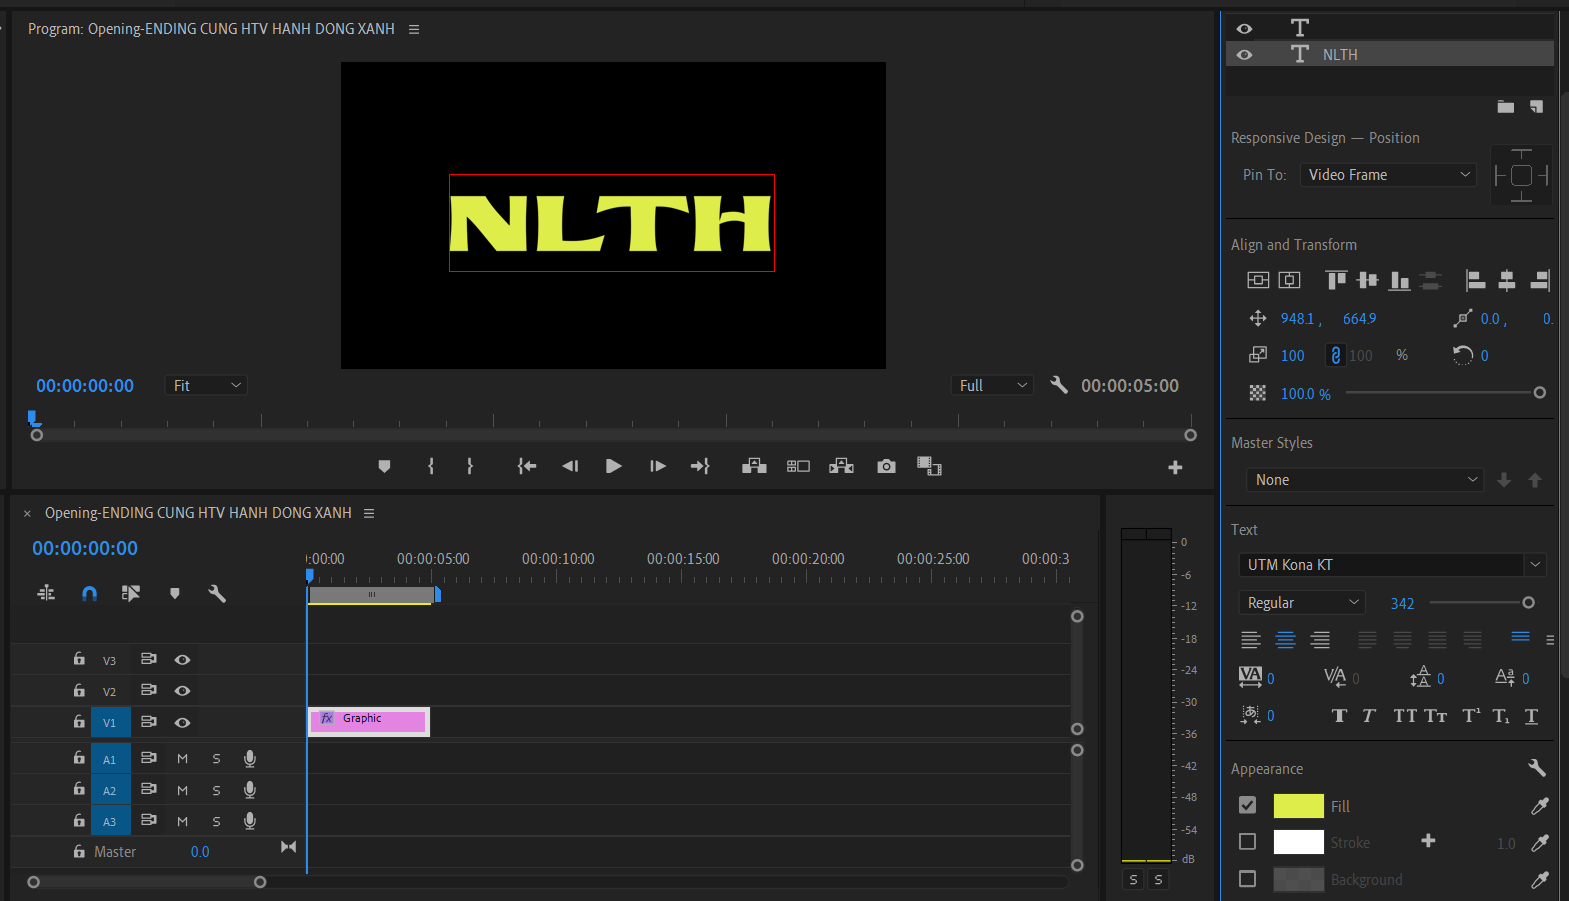Open Pin To Video Frame dropdown
Viewport: 1569px width, 901px height.
pyautogui.click(x=1388, y=174)
